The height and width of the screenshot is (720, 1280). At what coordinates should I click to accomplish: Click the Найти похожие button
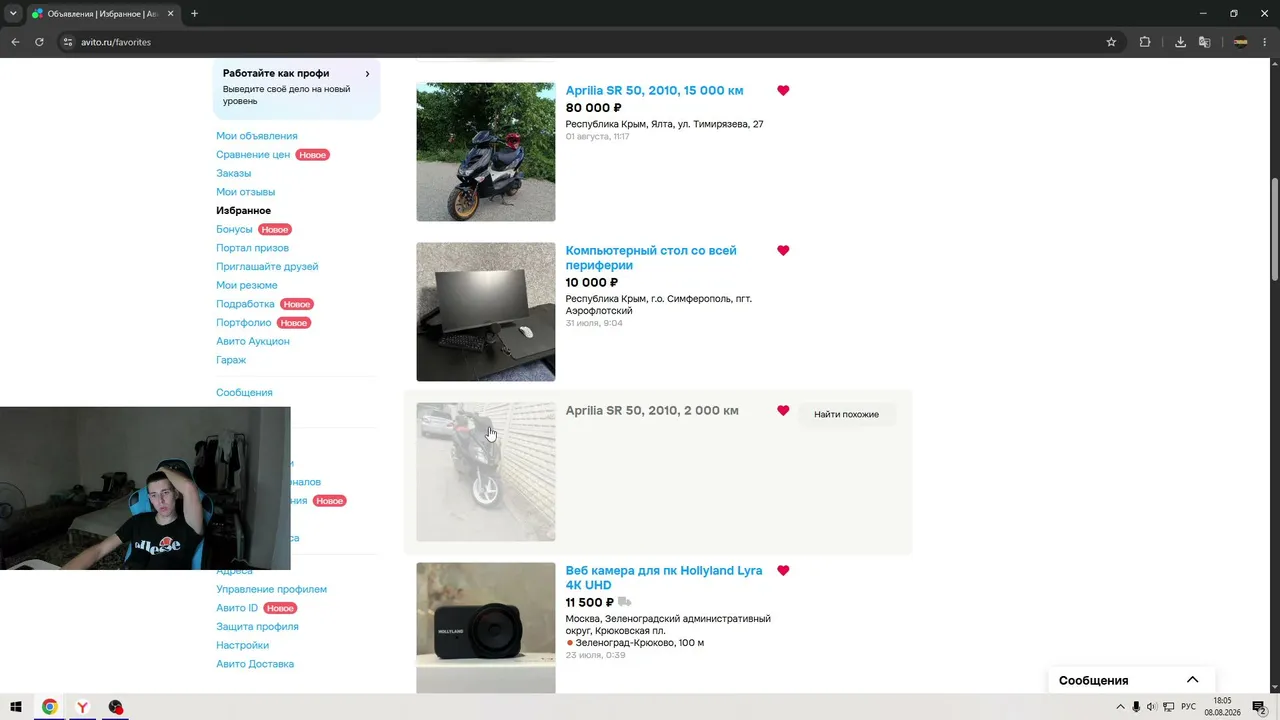pos(846,414)
